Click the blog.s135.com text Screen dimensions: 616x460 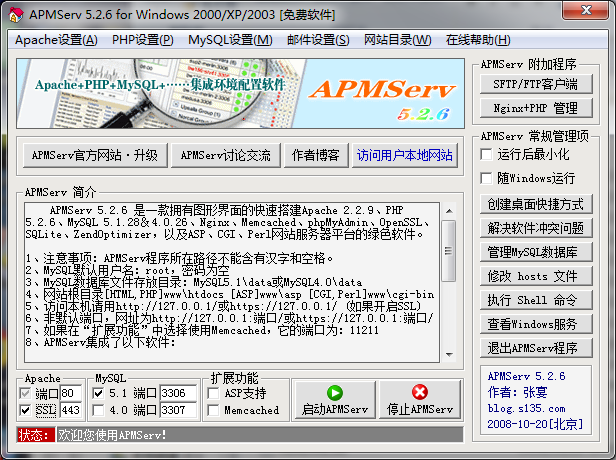click(x=526, y=409)
